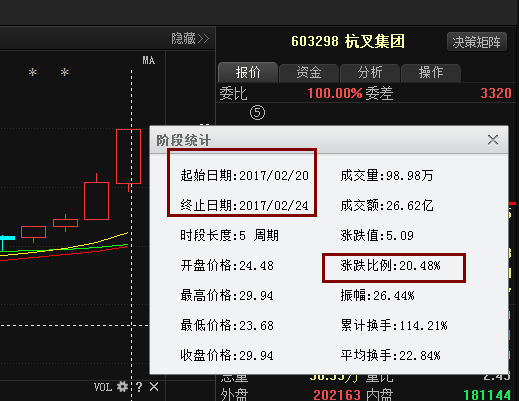Click the 起始日期 2017/02/20 field
This screenshot has height=401, width=519.
(245, 175)
